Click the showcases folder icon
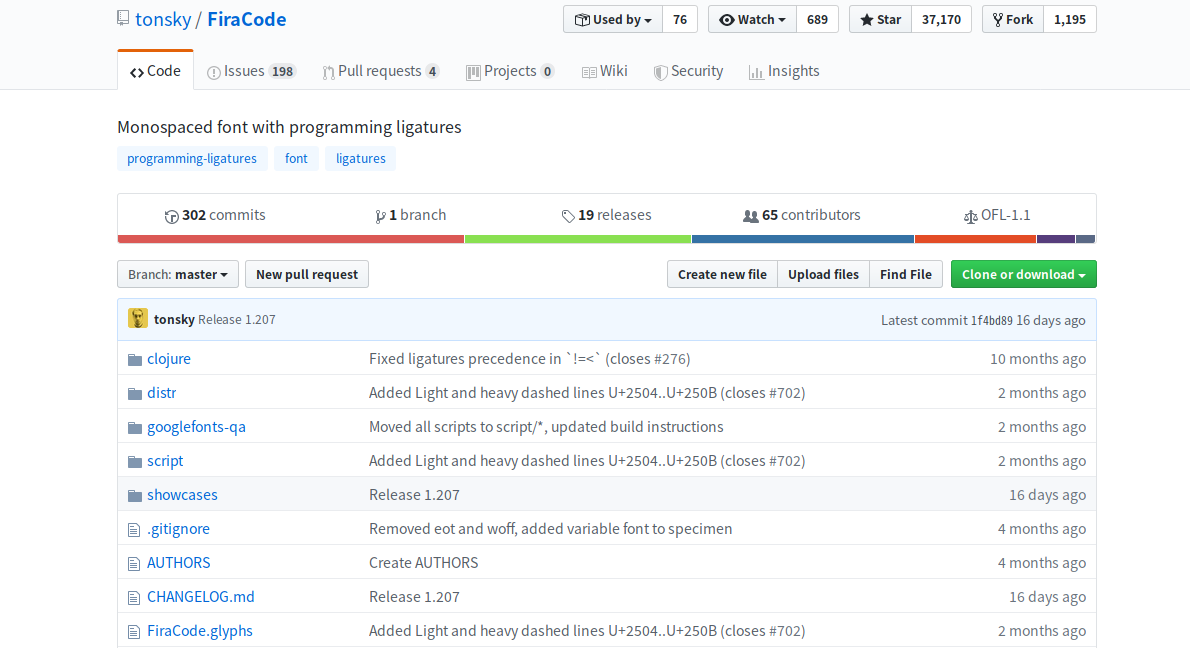The width and height of the screenshot is (1190, 648). click(x=135, y=495)
